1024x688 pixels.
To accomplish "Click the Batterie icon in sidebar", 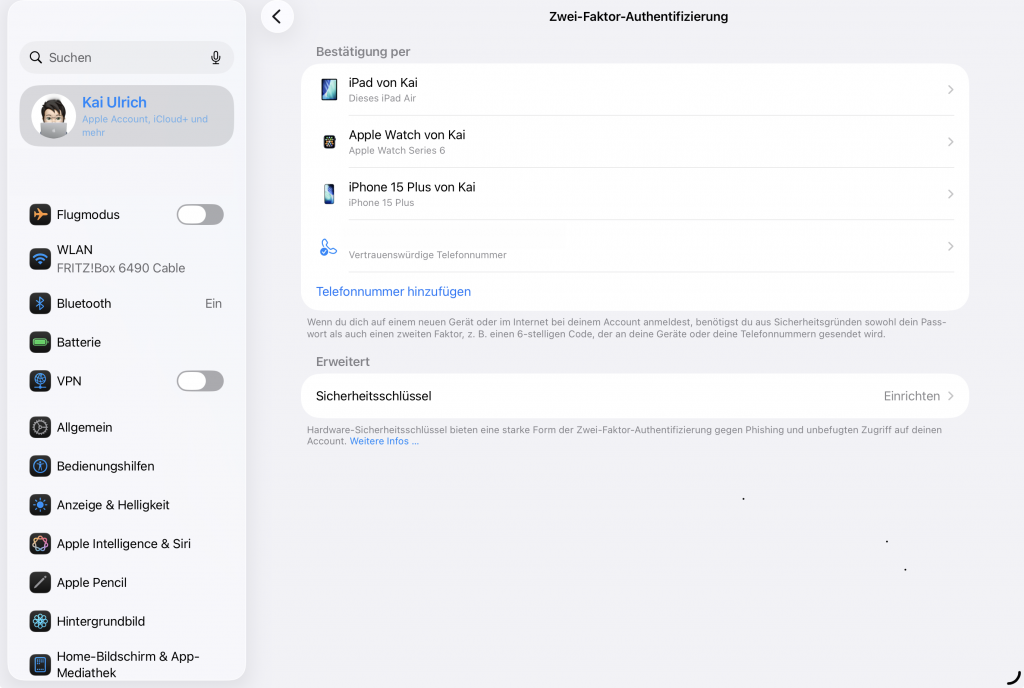I will point(40,342).
